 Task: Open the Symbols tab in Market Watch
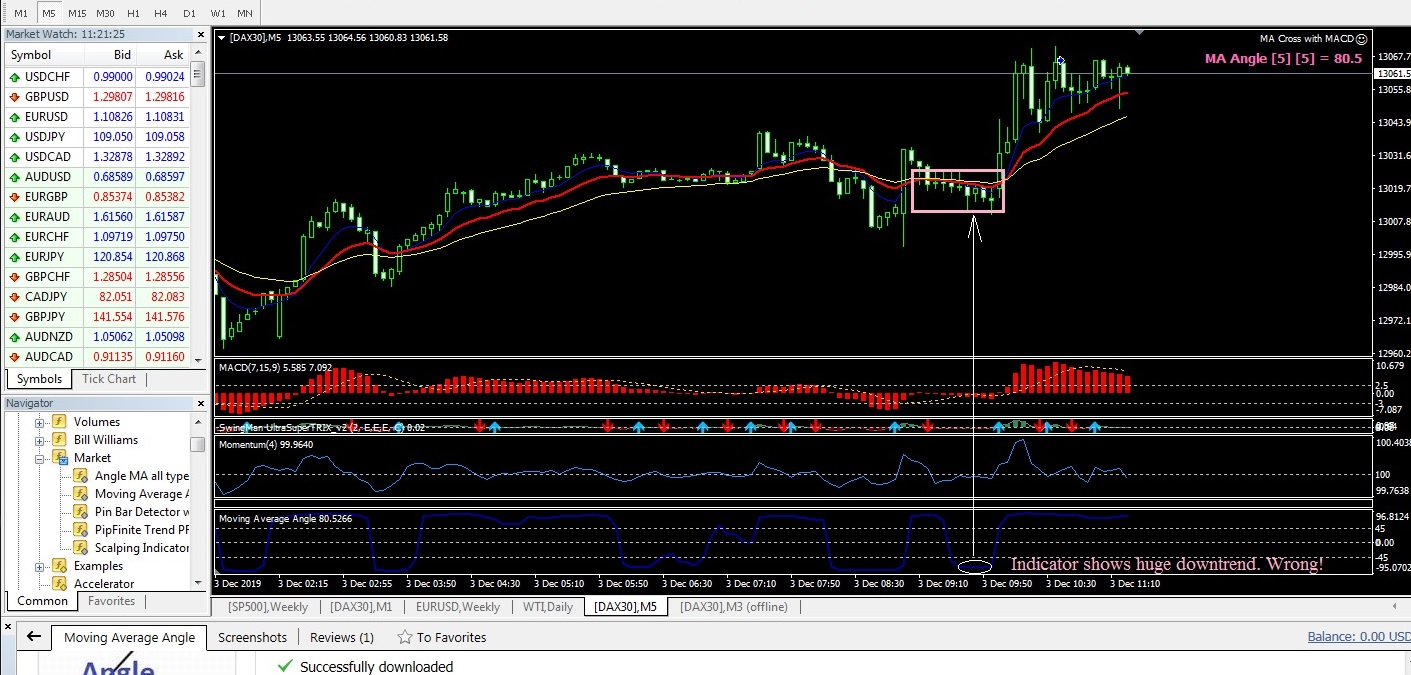point(39,379)
